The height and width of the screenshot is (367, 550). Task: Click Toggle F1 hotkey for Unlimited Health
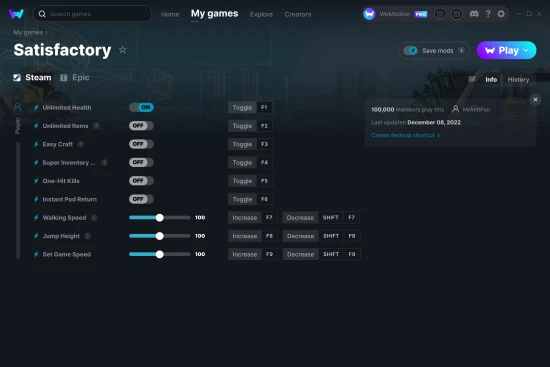250,107
